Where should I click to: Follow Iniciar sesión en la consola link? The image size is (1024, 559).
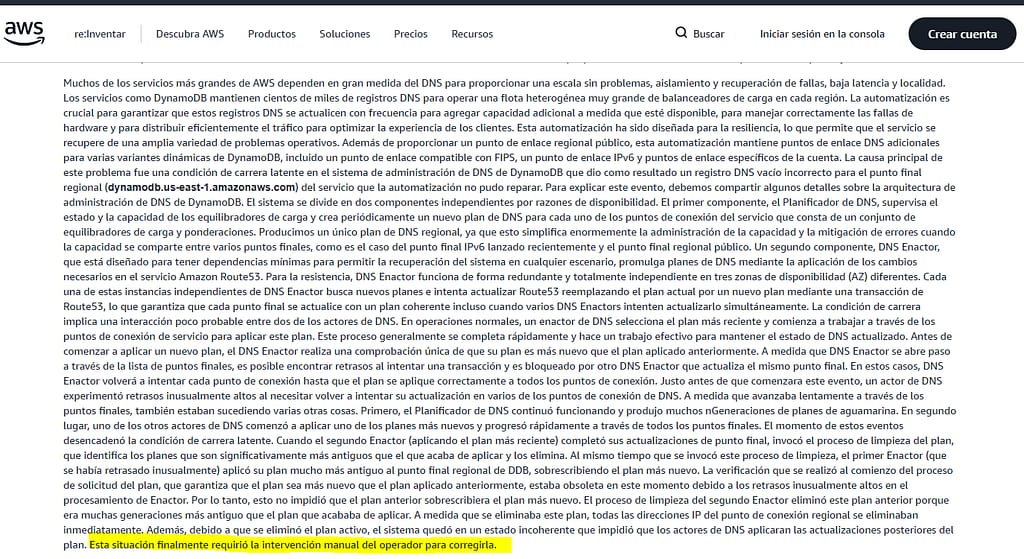point(822,34)
